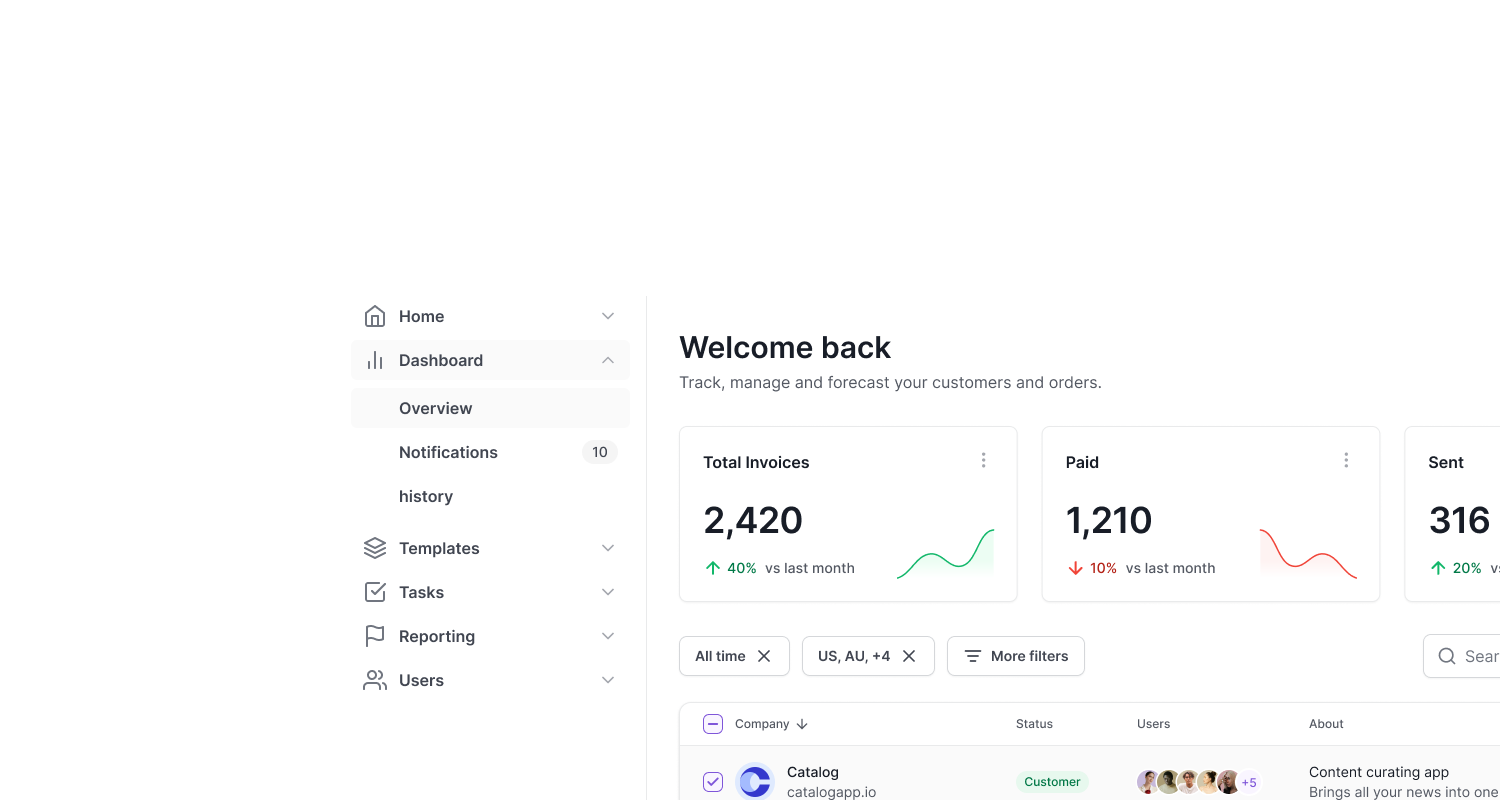
Task: Open the catalogapp.io link
Action: point(831,791)
